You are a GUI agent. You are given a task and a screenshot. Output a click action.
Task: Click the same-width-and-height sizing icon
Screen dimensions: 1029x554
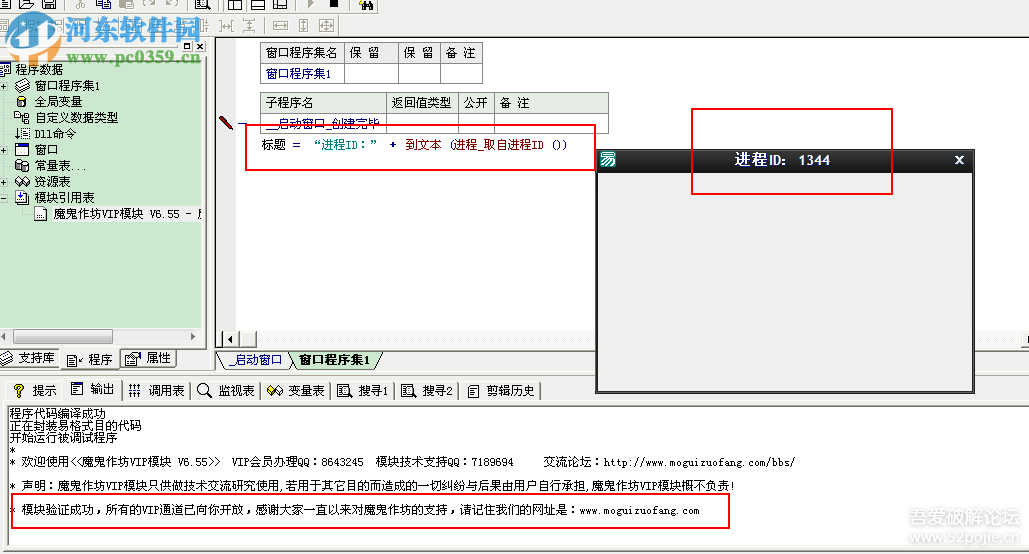coord(326,26)
